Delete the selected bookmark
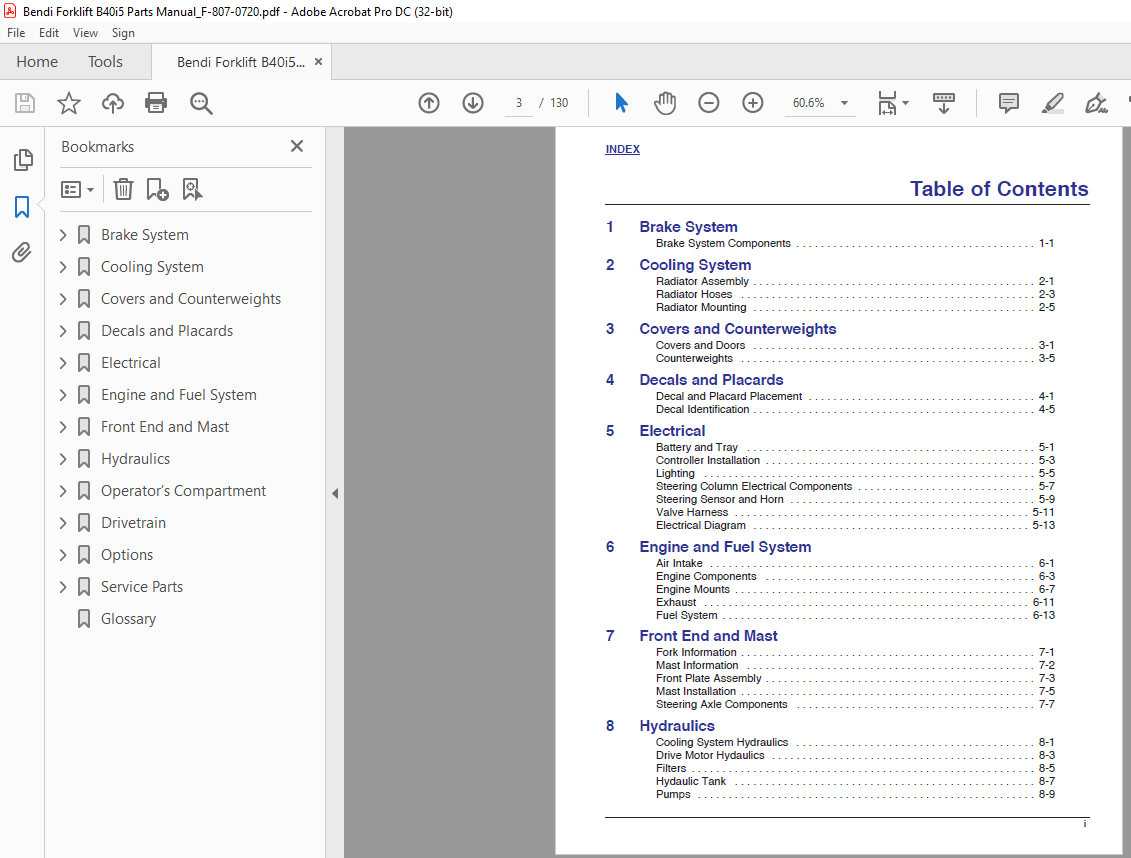Viewport: 1131px width, 858px height. tap(123, 189)
